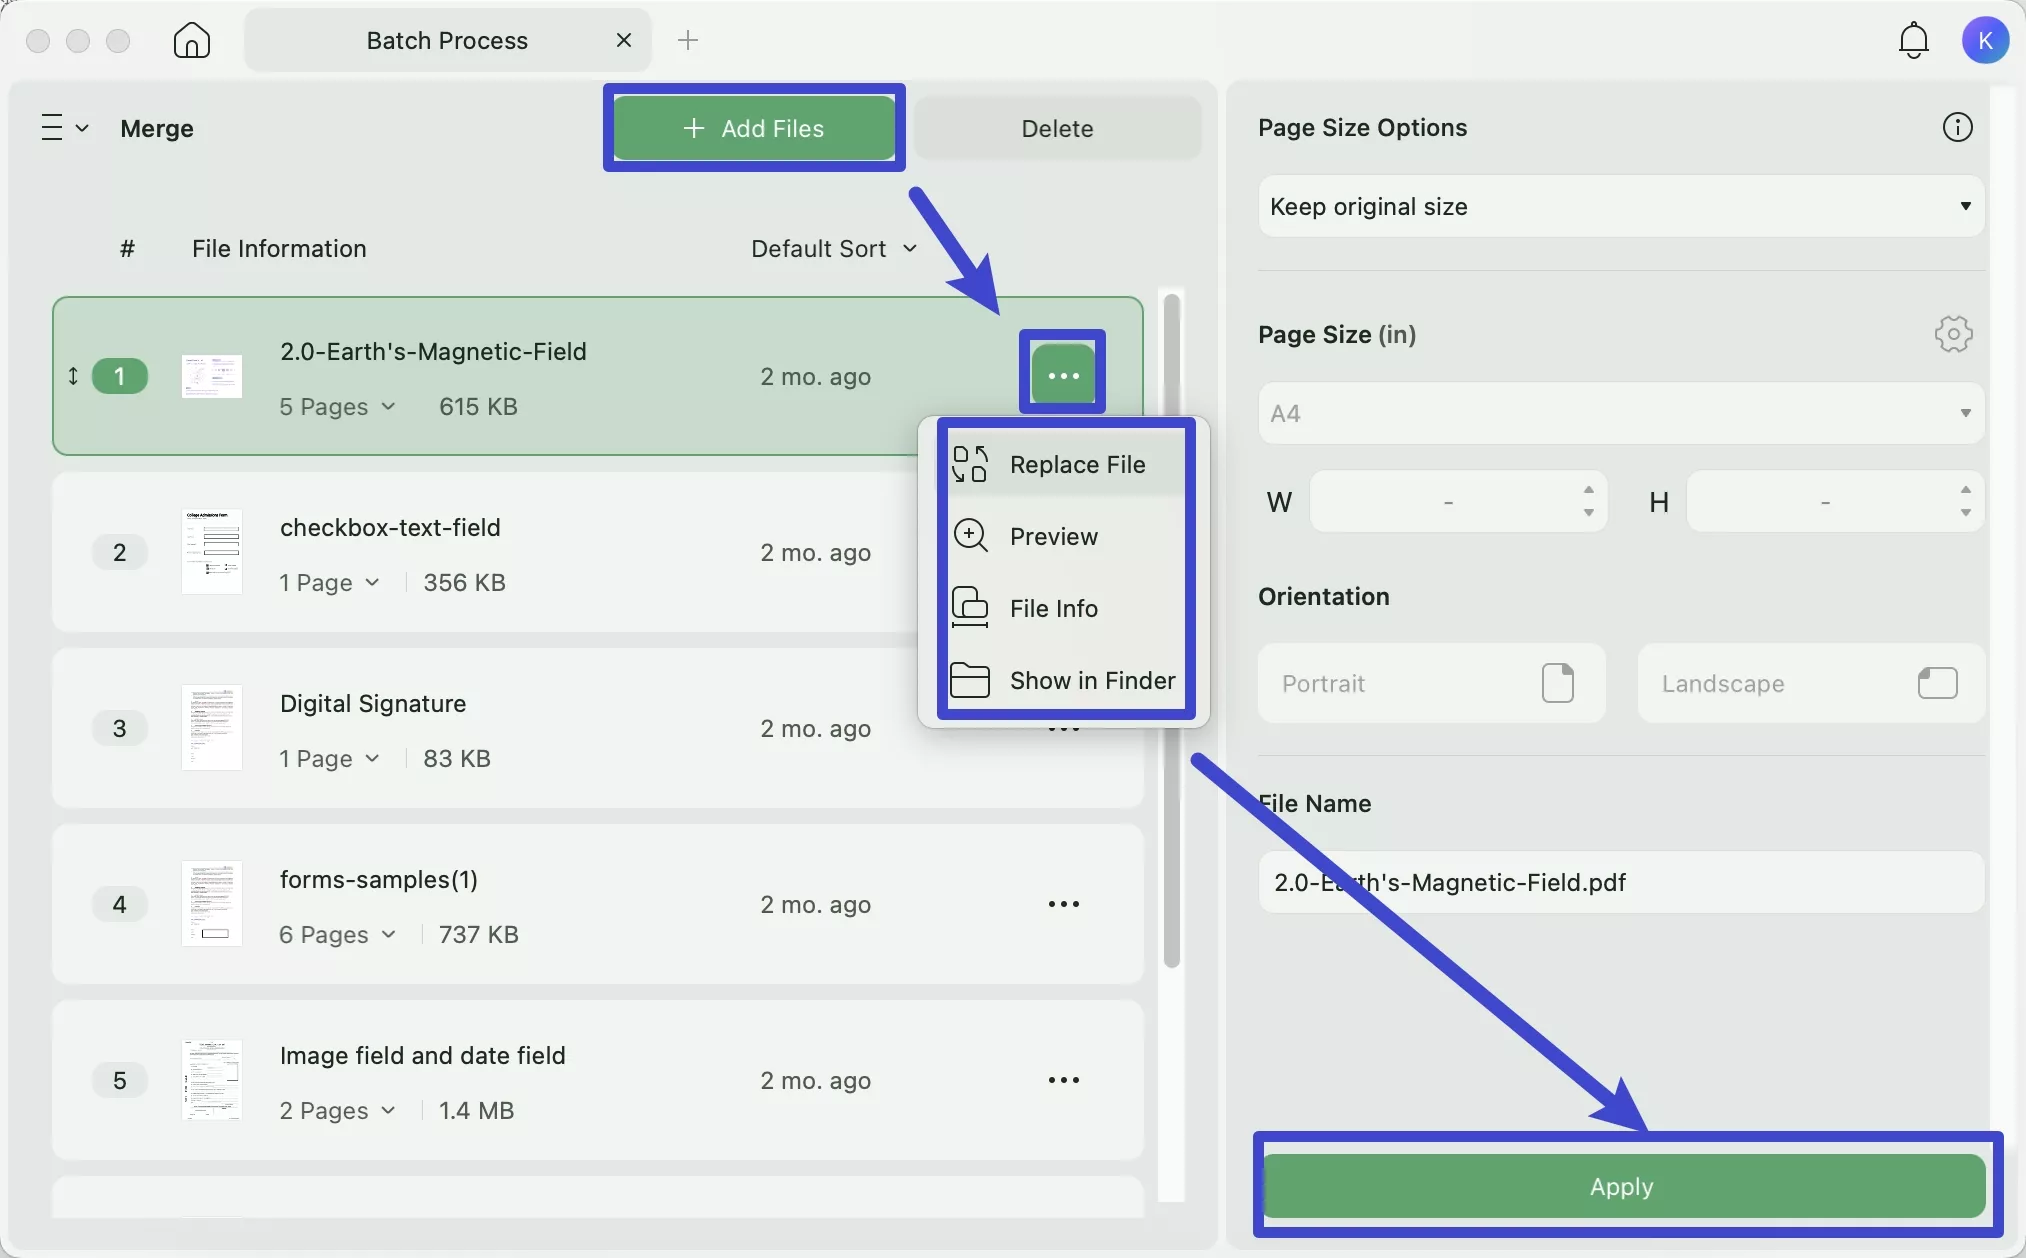Select Landscape orientation
This screenshot has width=2026, height=1258.
pyautogui.click(x=1809, y=684)
